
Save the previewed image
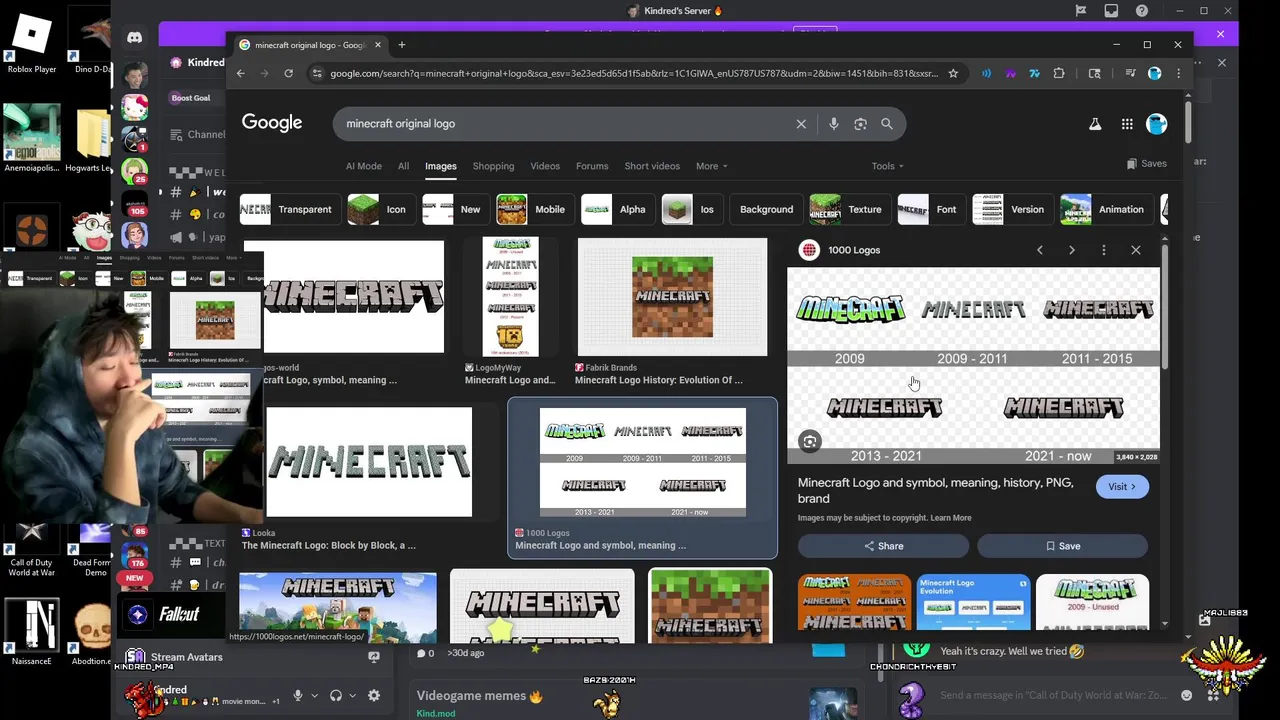click(1062, 546)
